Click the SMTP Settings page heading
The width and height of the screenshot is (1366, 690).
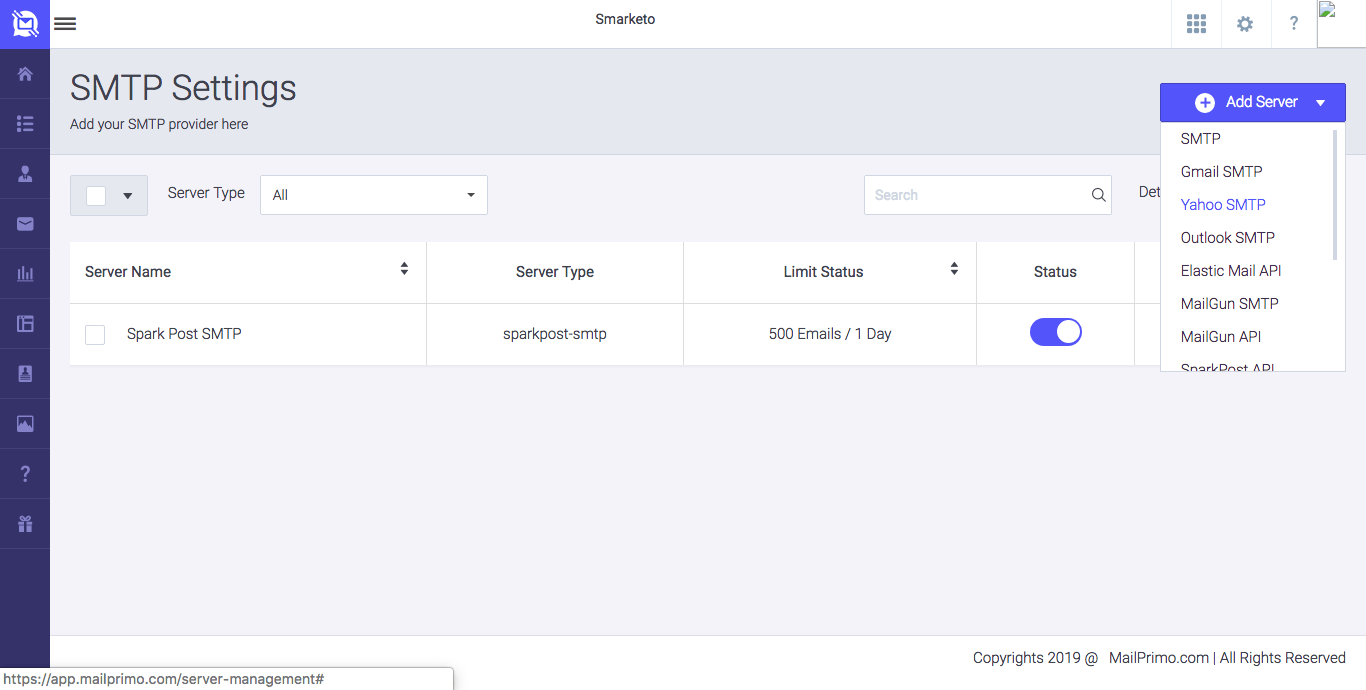[x=183, y=88]
